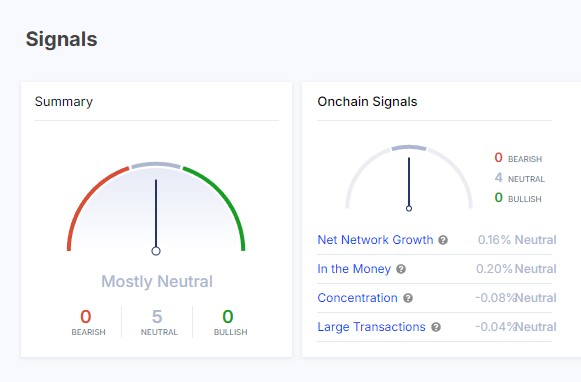Open the Concentration signal link
This screenshot has height=382, width=581.
(x=357, y=298)
